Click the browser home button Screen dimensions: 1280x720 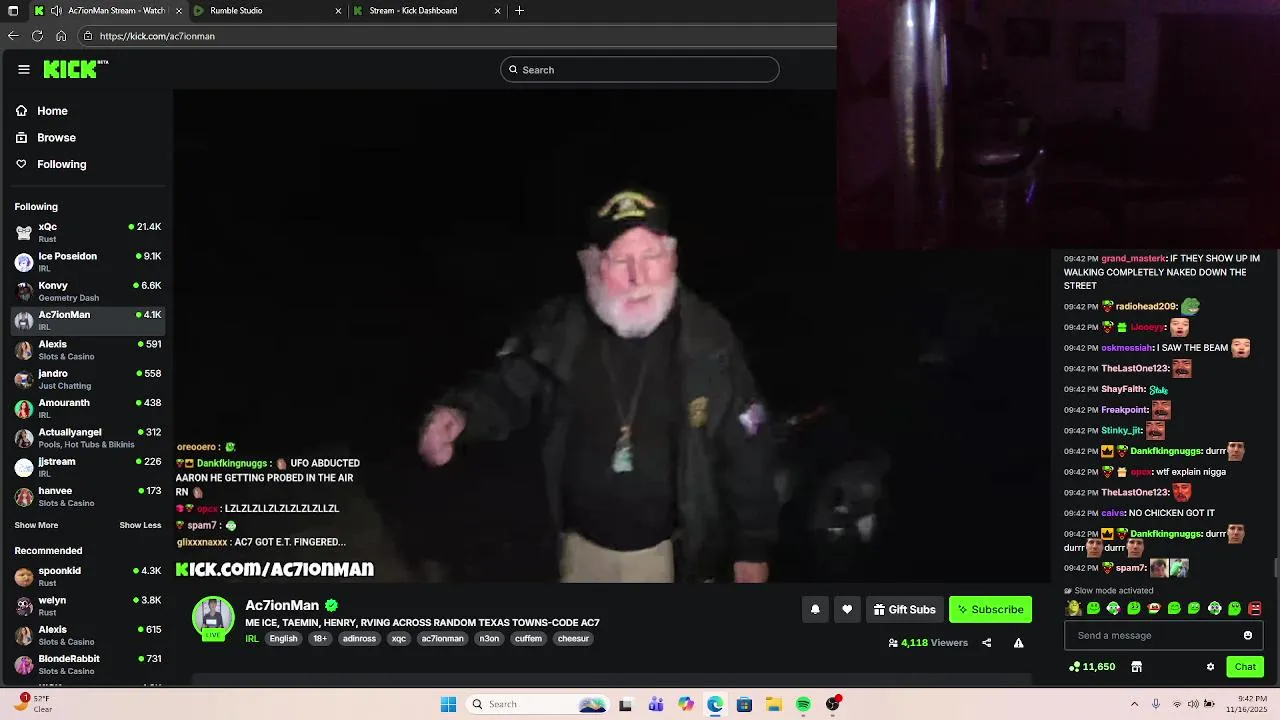[x=61, y=36]
